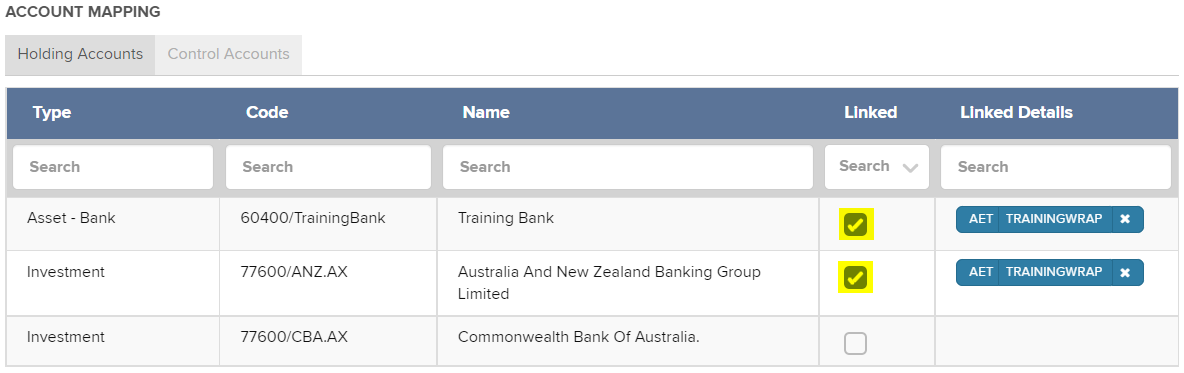Screen dimensions: 1184x373
Task: Uncheck Linked box for Training Bank
Action: [855, 224]
